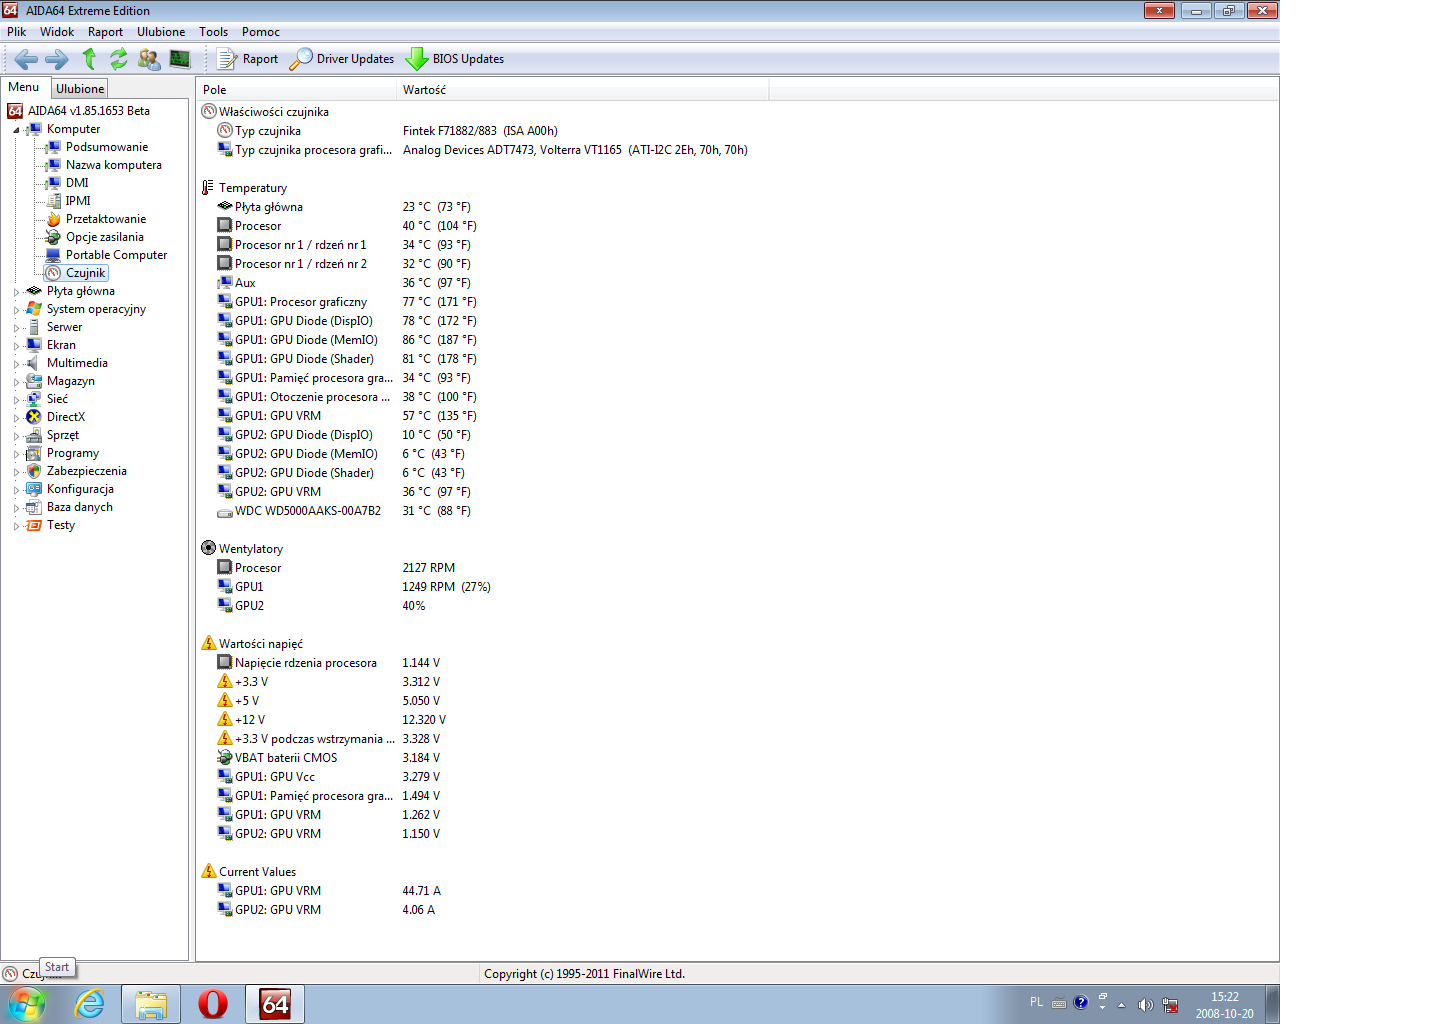This screenshot has height=1024, width=1434.
Task: Click the Pole column header
Action: click(x=297, y=90)
